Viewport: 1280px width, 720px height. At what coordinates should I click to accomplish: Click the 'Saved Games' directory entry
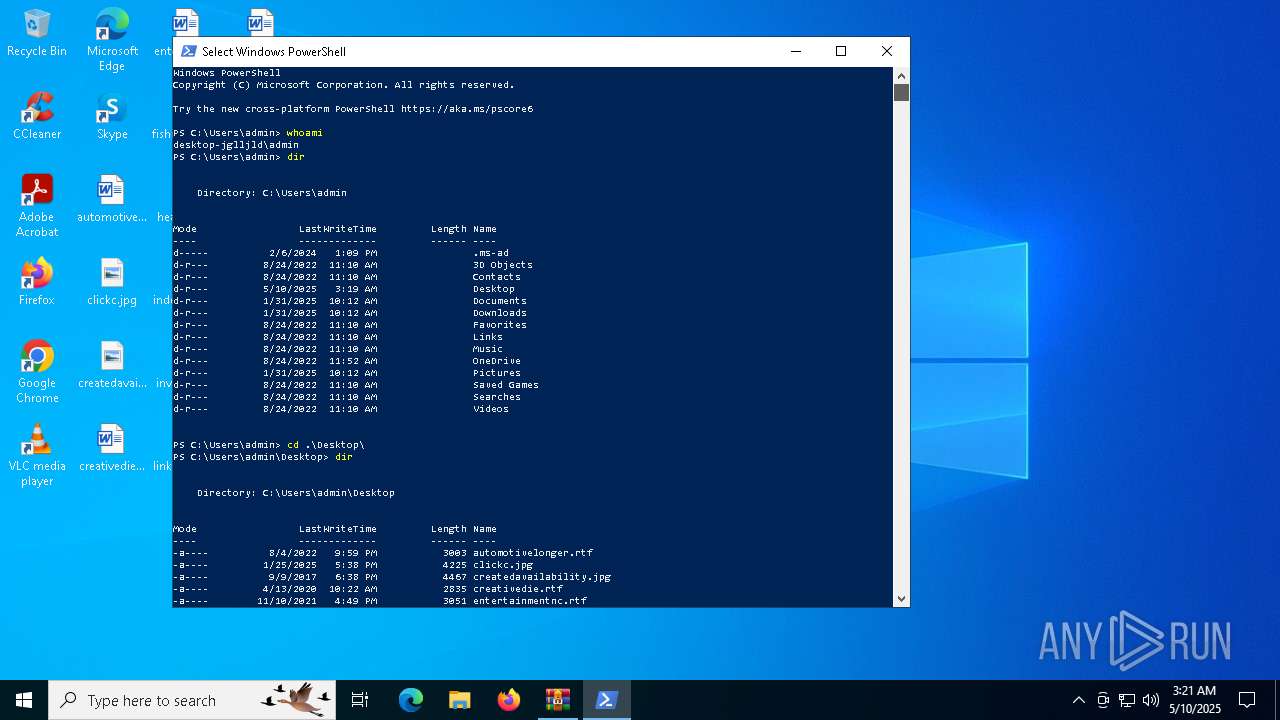tap(506, 385)
